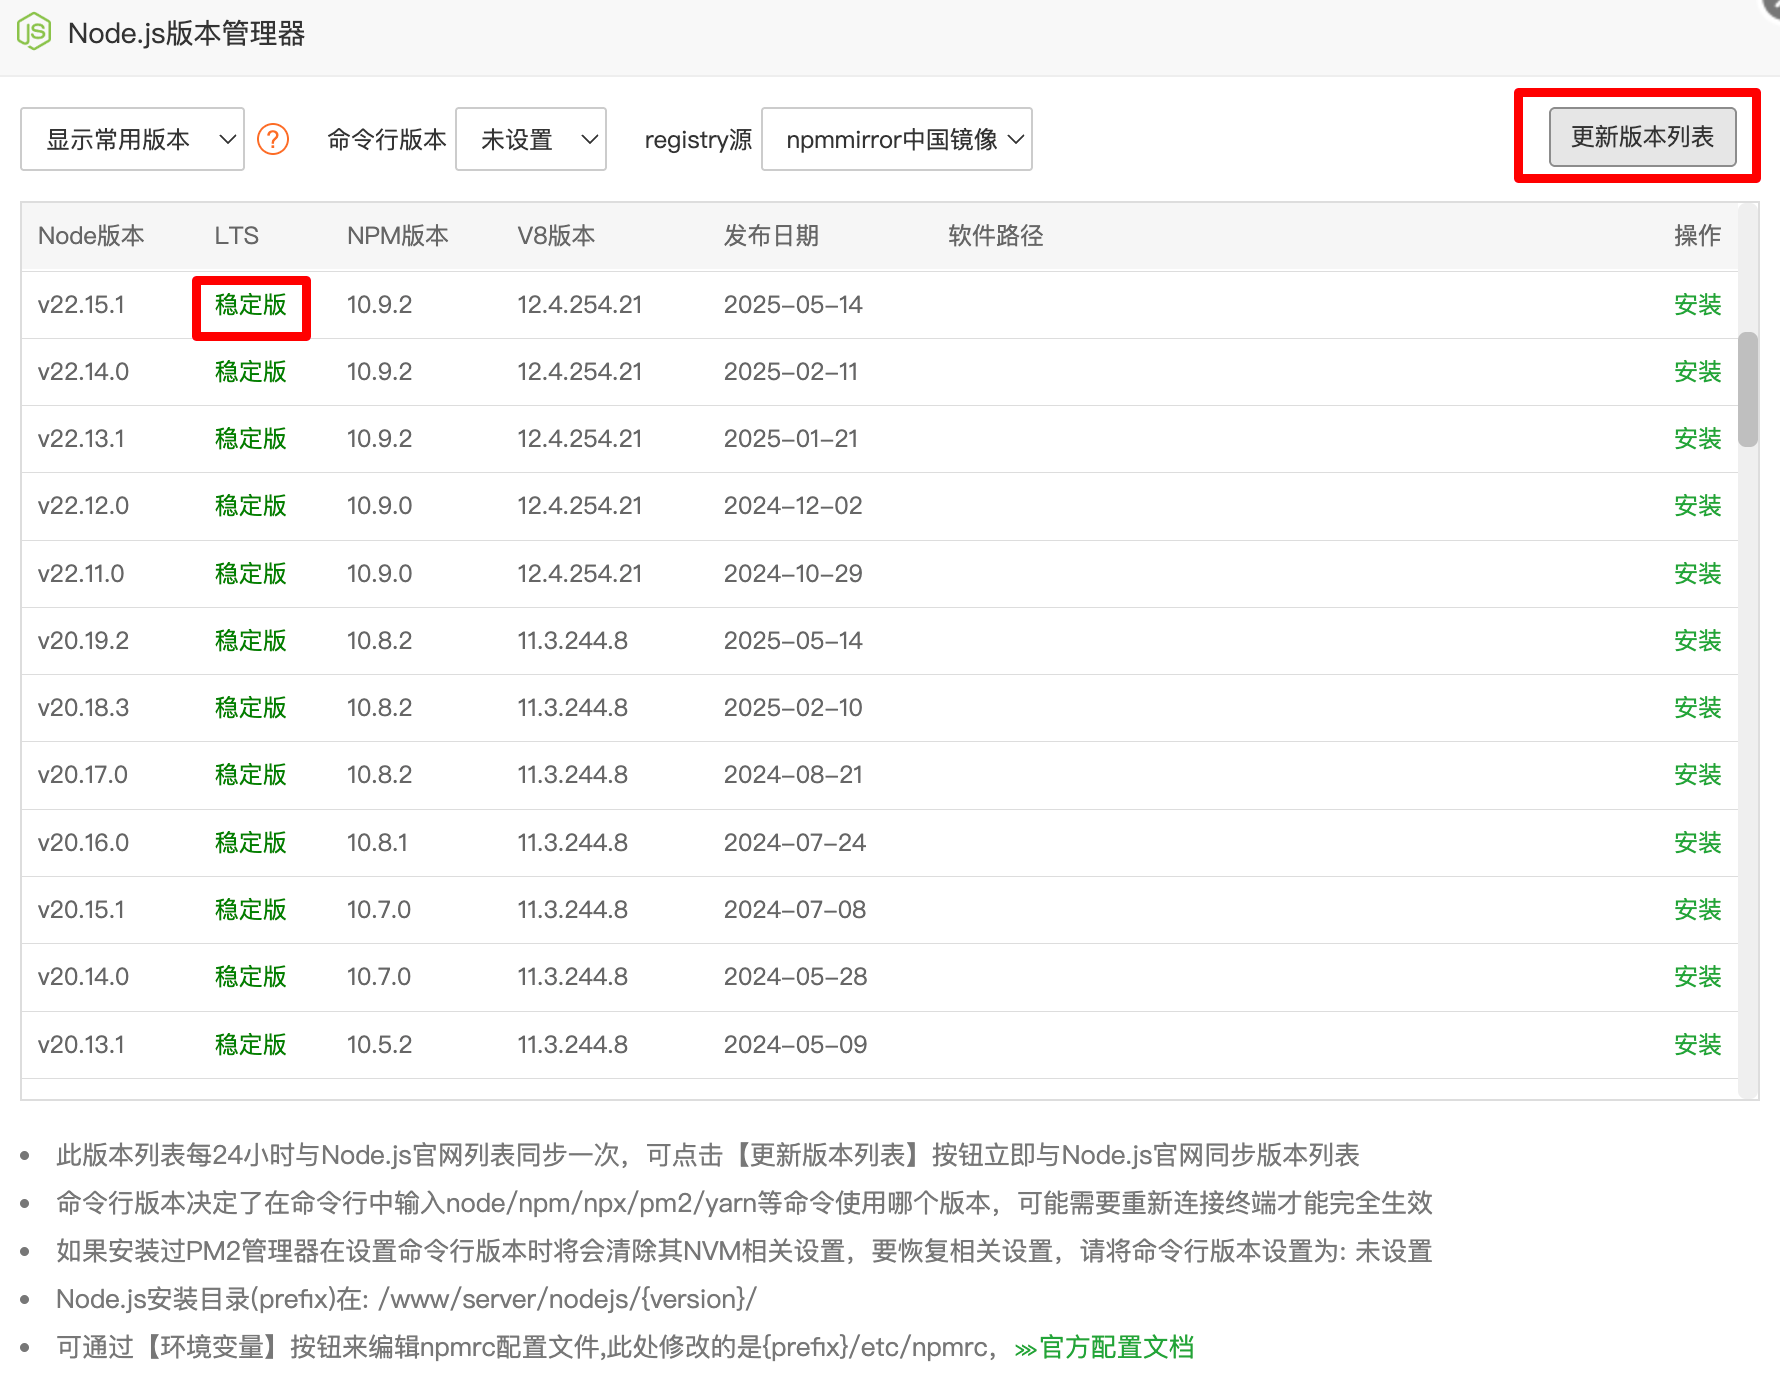
Task: Select the v22.12.0 version cell
Action: pos(84,506)
